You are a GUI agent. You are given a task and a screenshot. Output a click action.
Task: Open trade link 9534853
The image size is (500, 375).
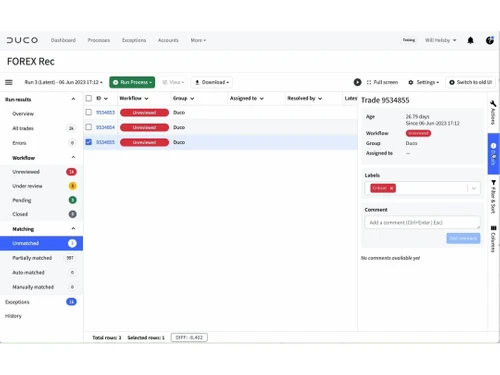click(x=105, y=112)
